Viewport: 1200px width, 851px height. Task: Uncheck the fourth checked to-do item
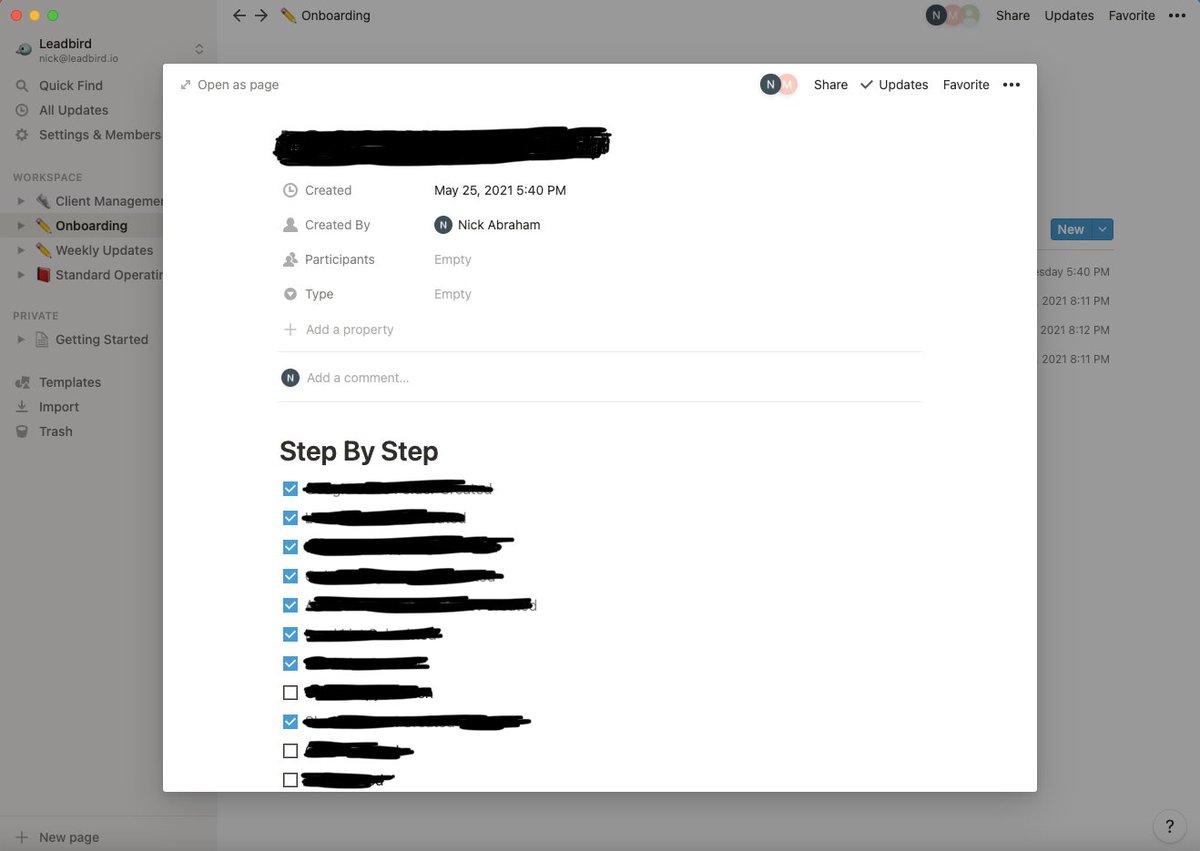point(290,576)
